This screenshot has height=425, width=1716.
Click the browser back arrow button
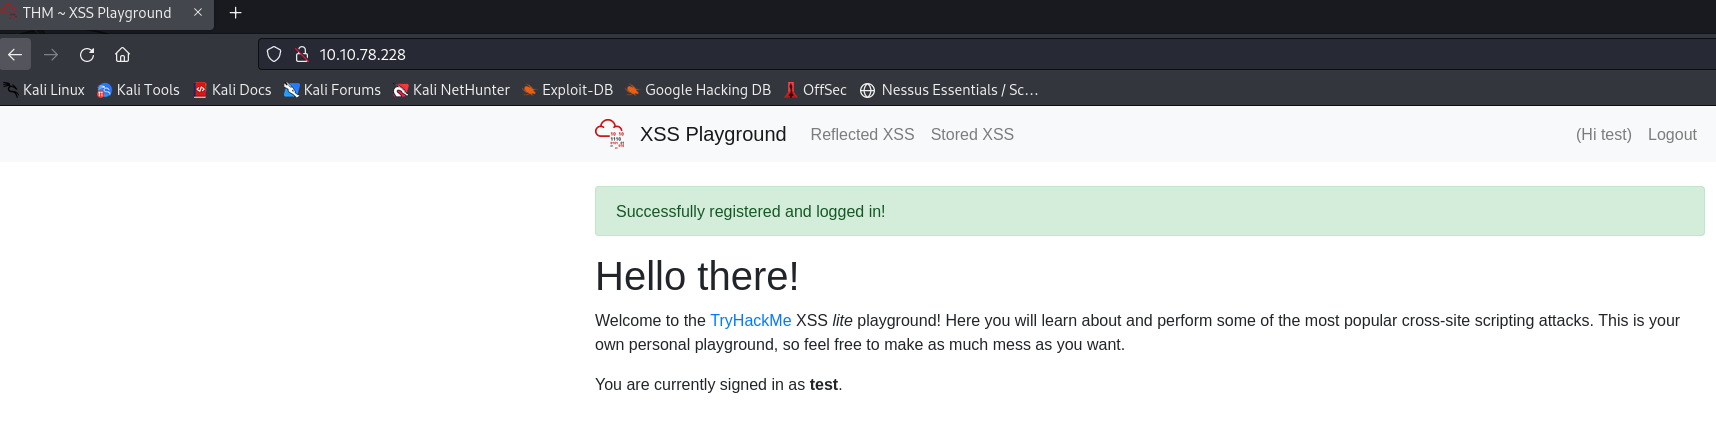click(15, 54)
